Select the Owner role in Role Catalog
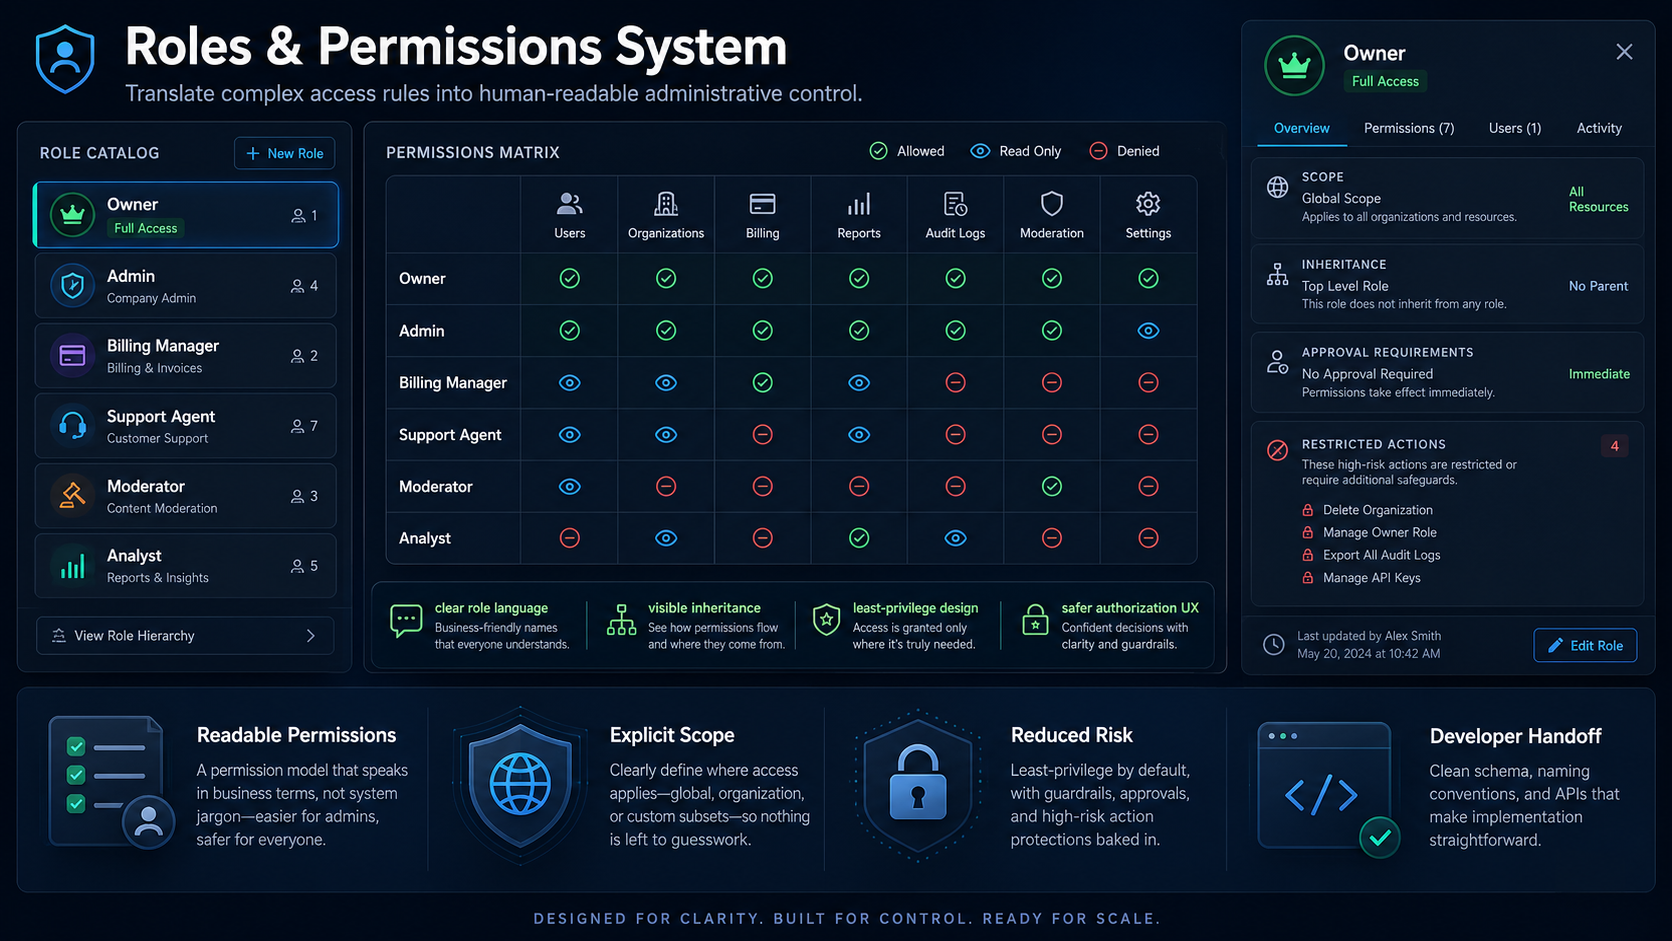This screenshot has height=941, width=1672. click(186, 215)
